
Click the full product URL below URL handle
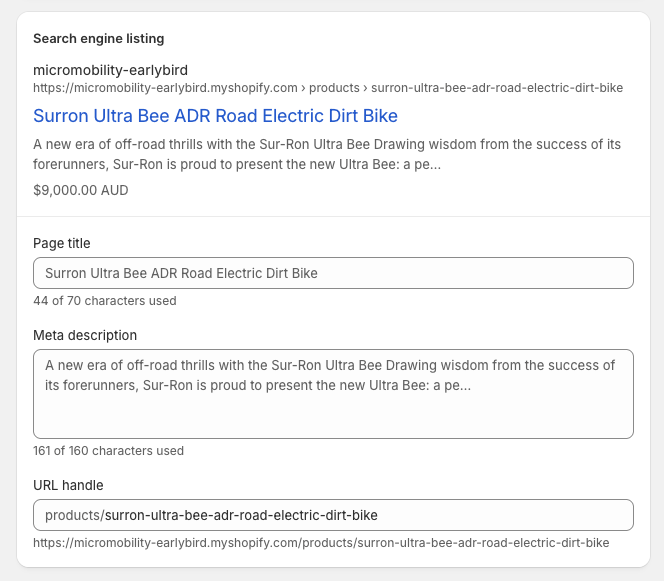coord(321,543)
